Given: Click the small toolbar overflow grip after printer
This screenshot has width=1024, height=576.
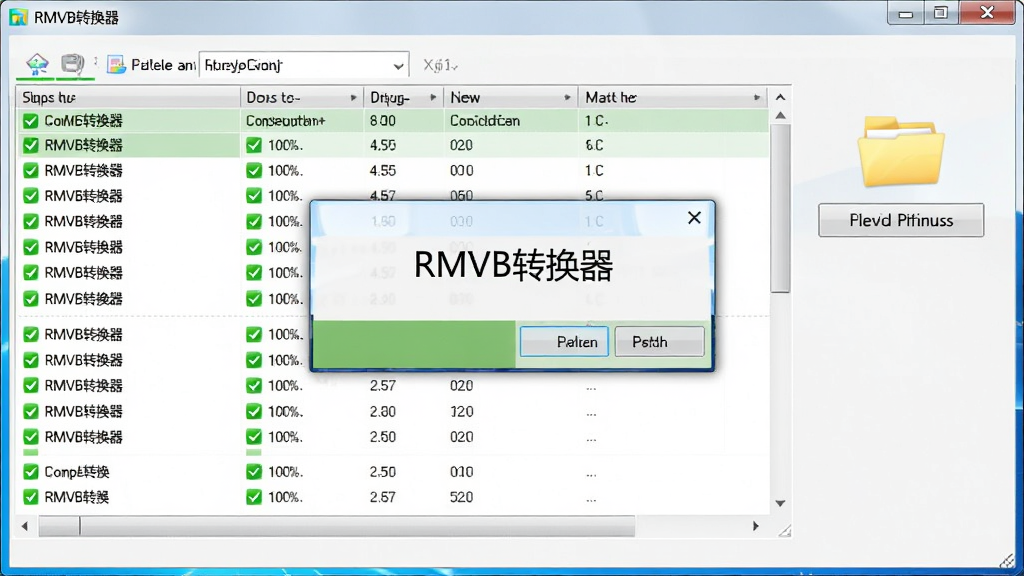Looking at the screenshot, I should pyautogui.click(x=95, y=62).
